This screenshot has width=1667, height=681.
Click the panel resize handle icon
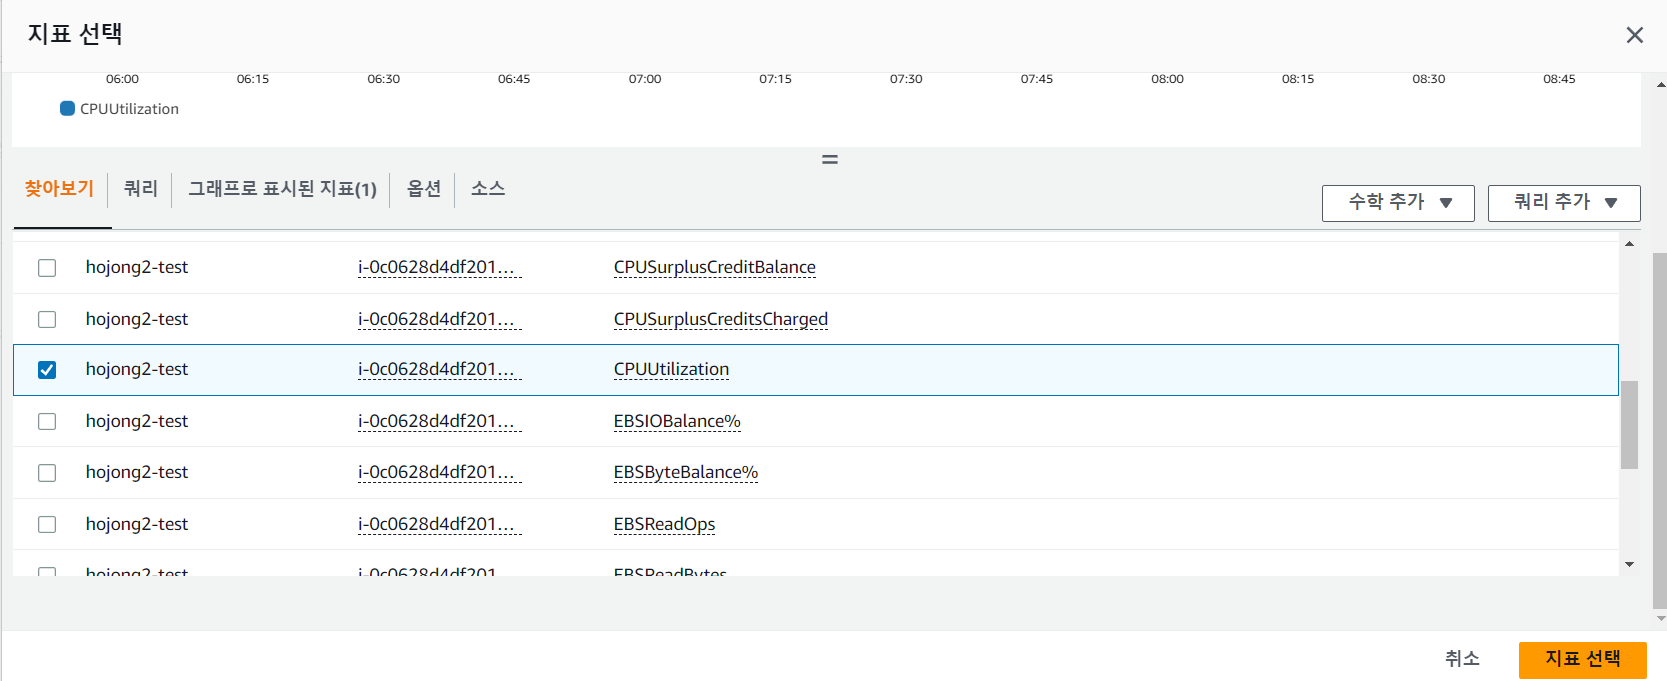[830, 159]
